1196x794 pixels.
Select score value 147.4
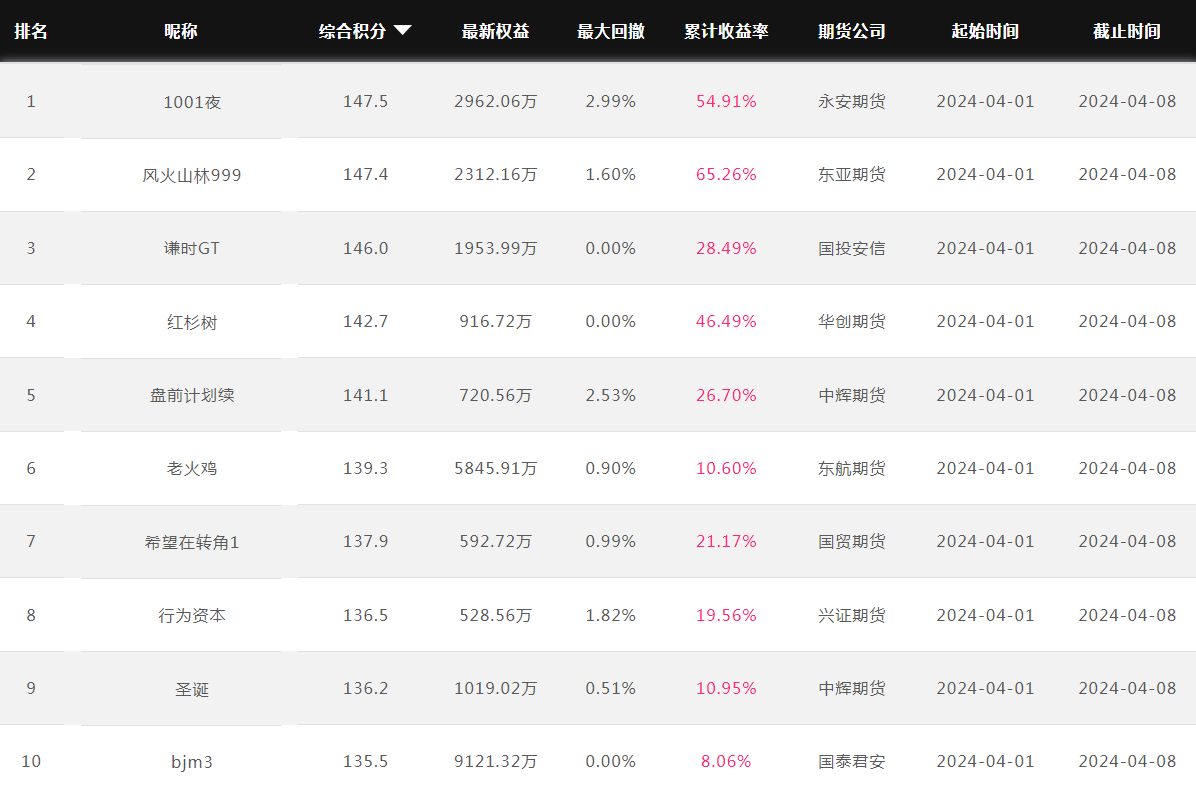click(x=365, y=175)
